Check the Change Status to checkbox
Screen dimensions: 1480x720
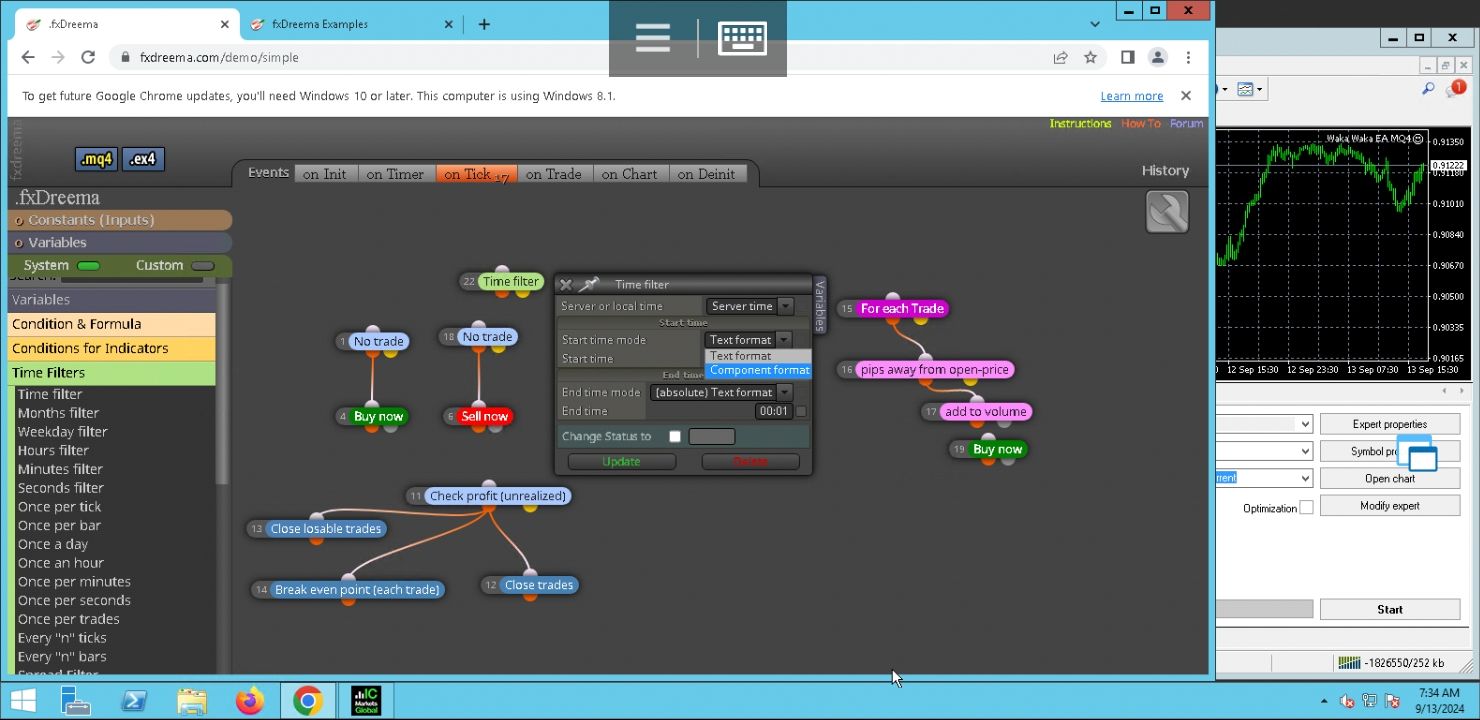(675, 436)
